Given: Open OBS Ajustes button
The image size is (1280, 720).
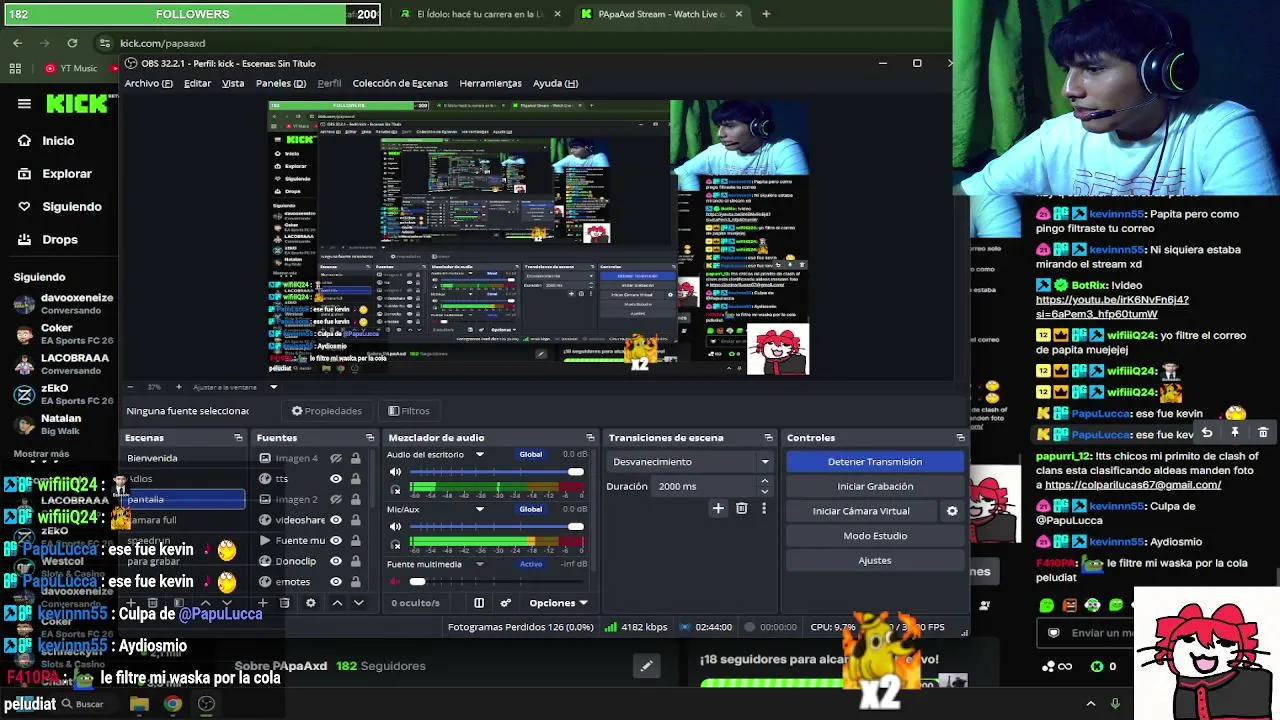Looking at the screenshot, I should [x=875, y=560].
